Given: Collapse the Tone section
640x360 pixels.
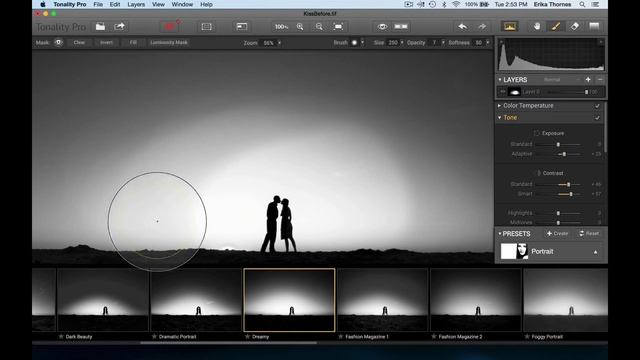Looking at the screenshot, I should click(x=499, y=118).
